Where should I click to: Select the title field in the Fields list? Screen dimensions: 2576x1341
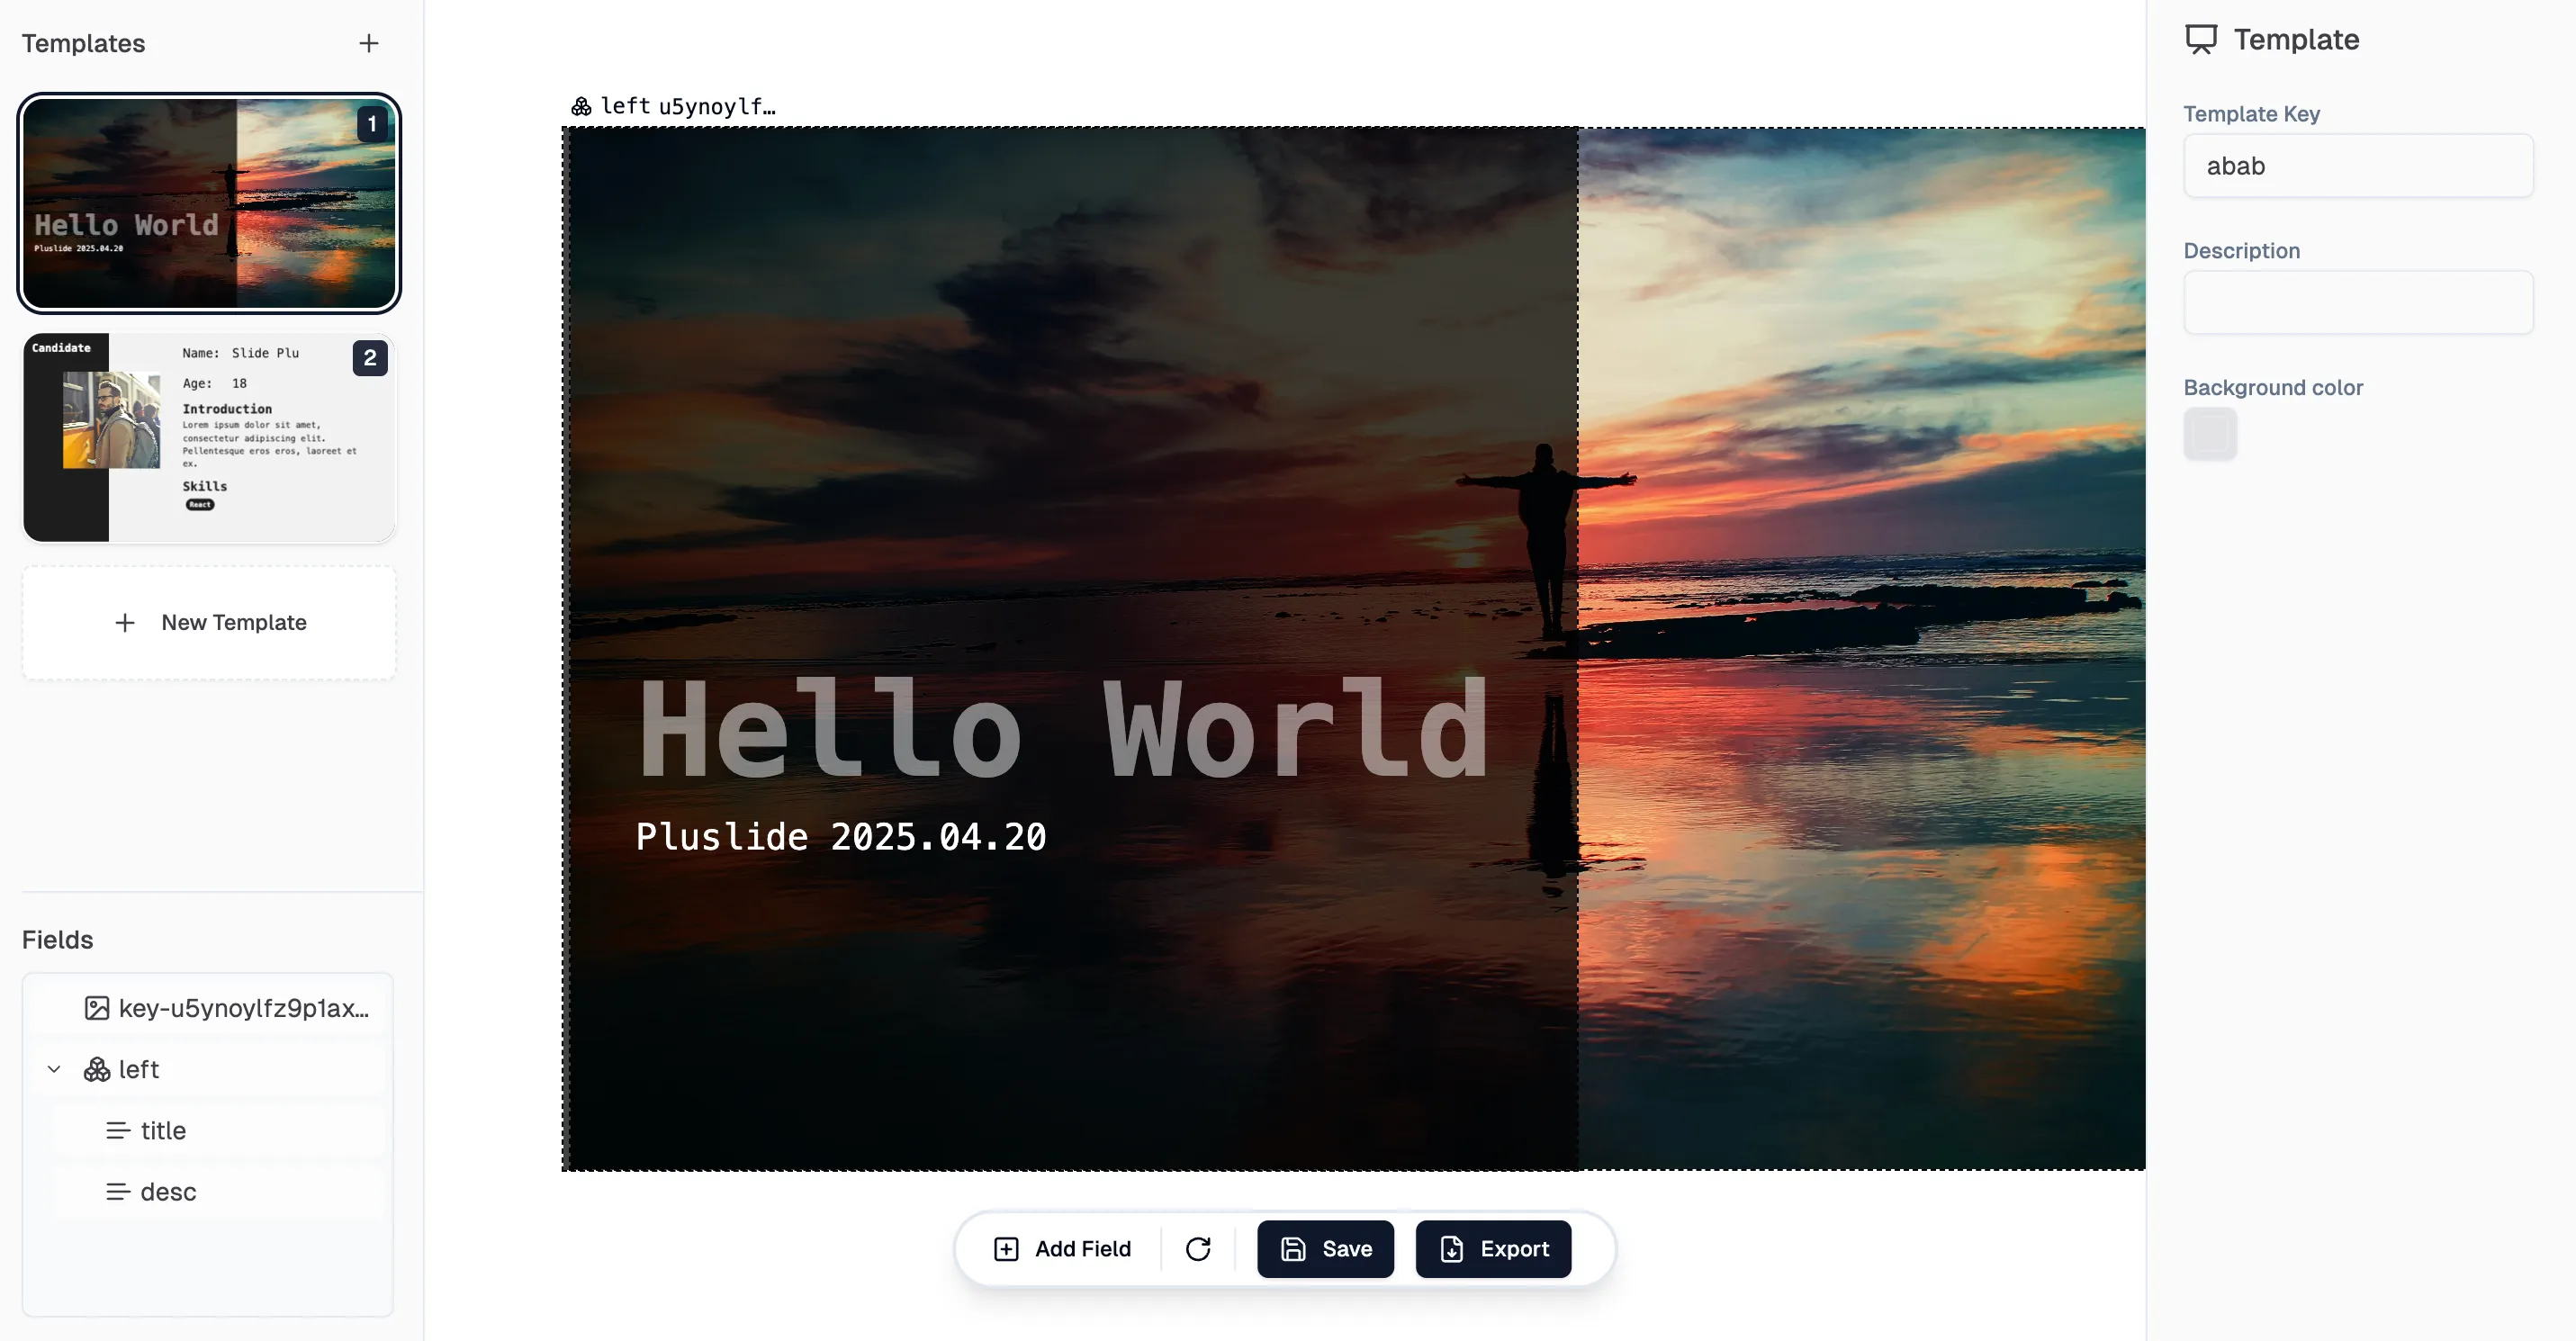coord(164,1130)
